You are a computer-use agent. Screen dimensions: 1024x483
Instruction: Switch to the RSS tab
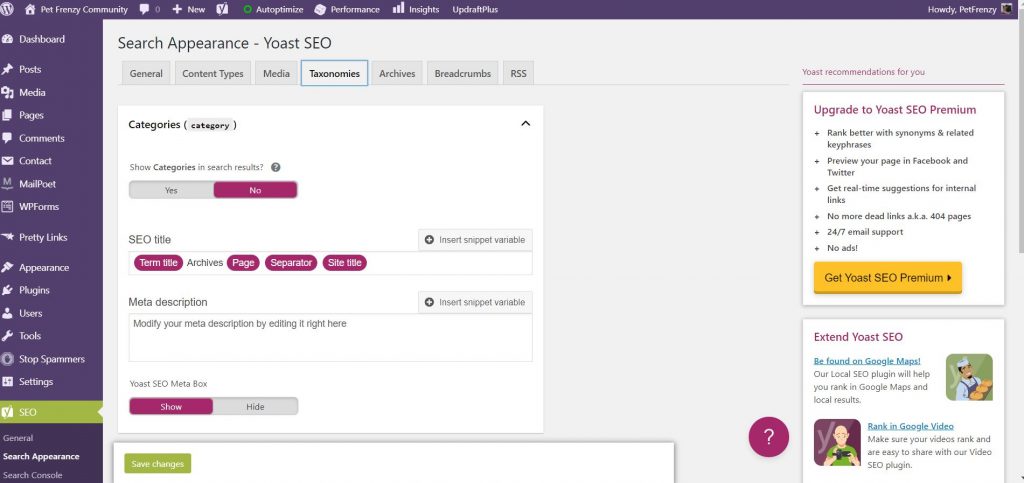519,74
